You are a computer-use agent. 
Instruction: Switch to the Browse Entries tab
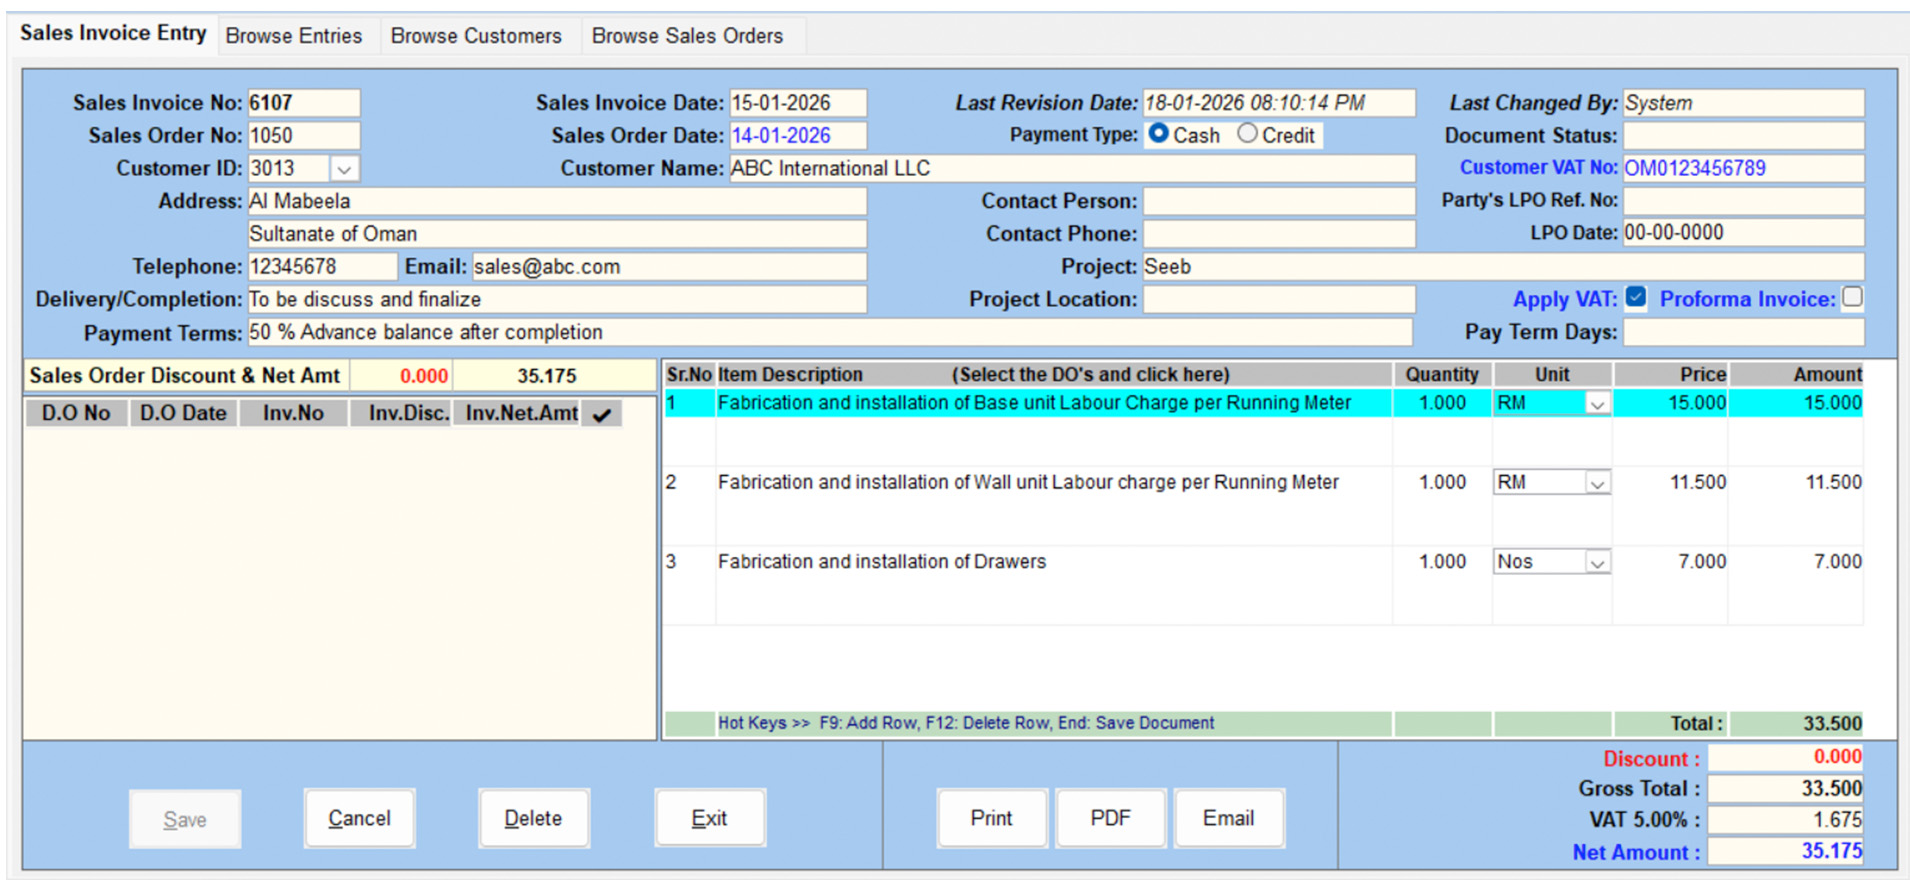click(294, 36)
